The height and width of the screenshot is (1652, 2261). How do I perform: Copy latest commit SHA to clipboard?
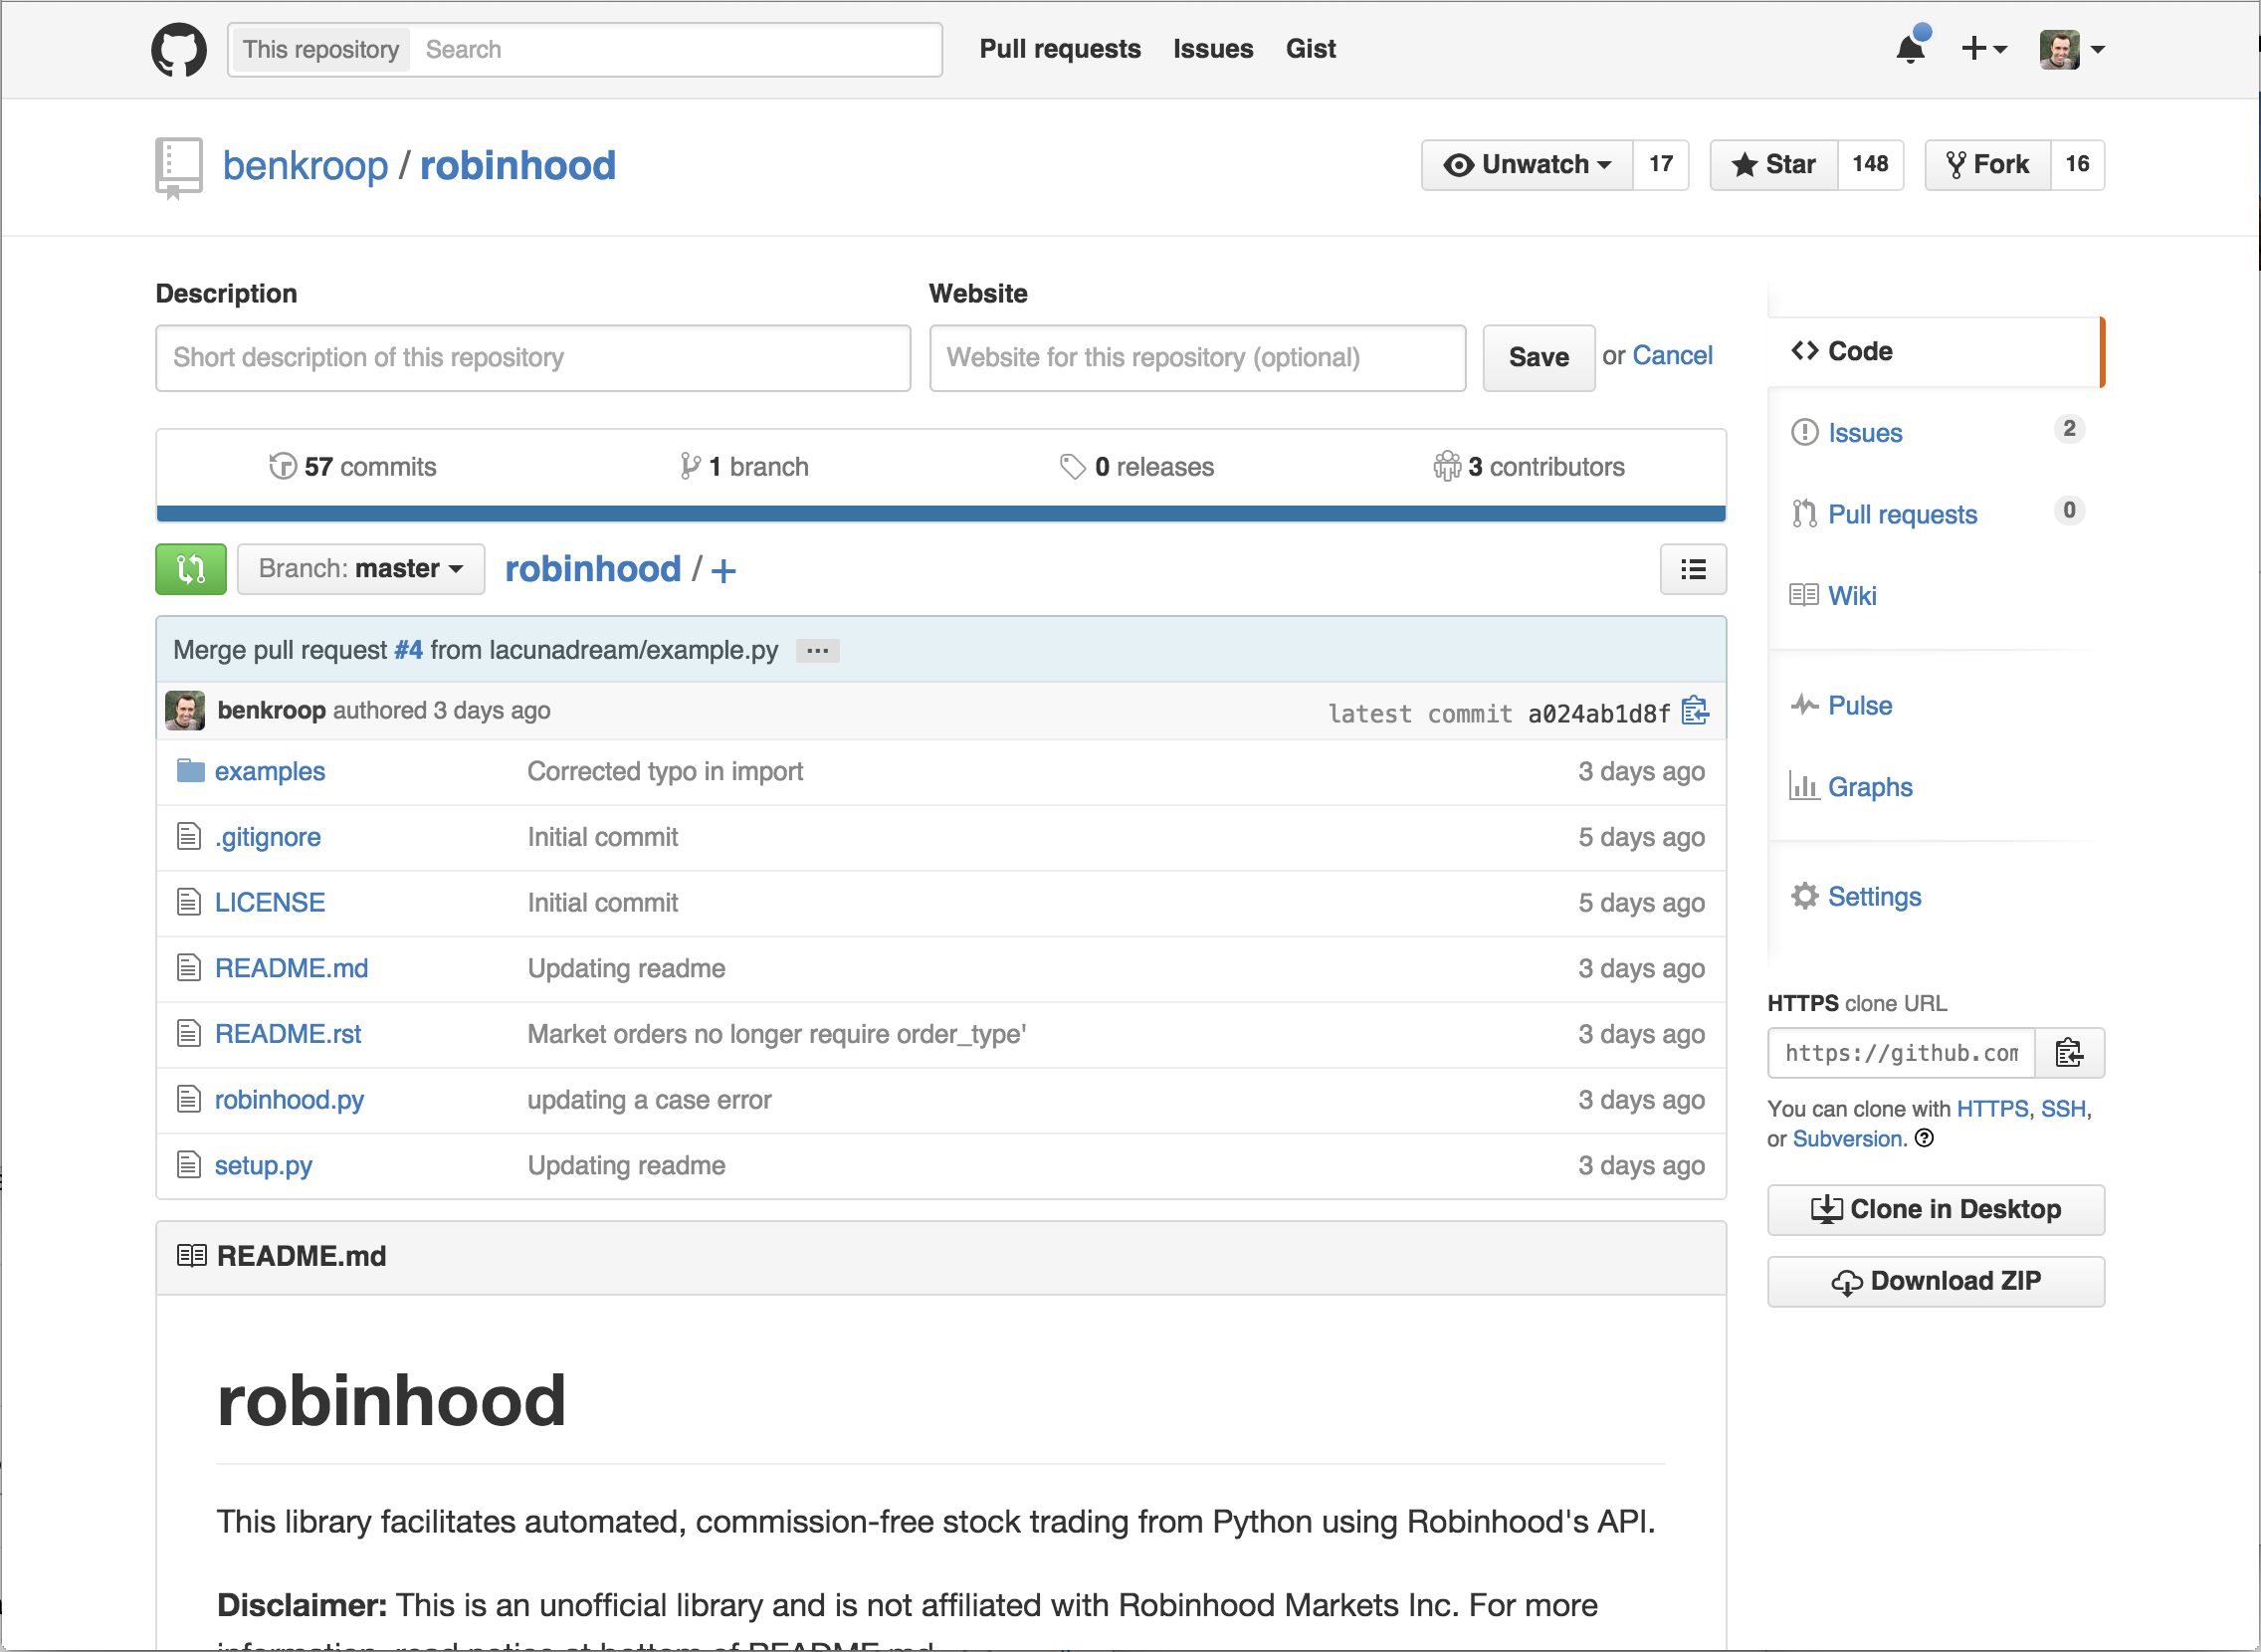(1695, 711)
